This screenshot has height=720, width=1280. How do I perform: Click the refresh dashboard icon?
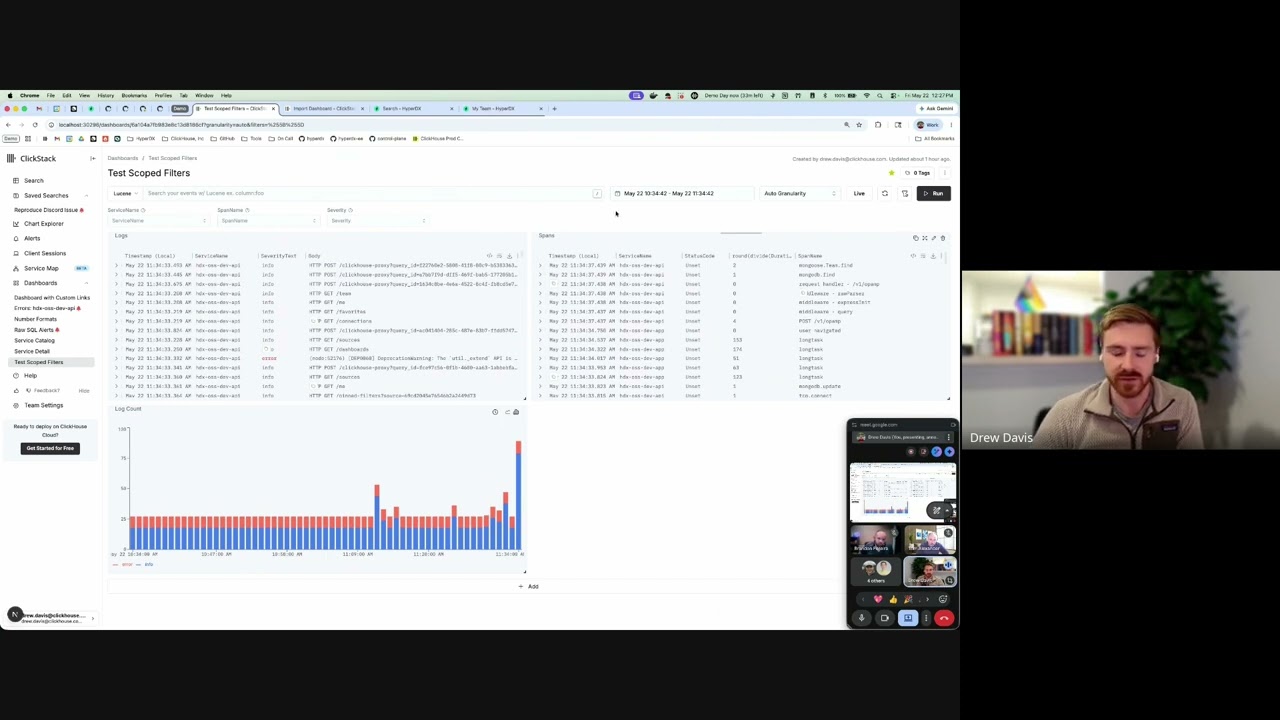click(x=884, y=193)
